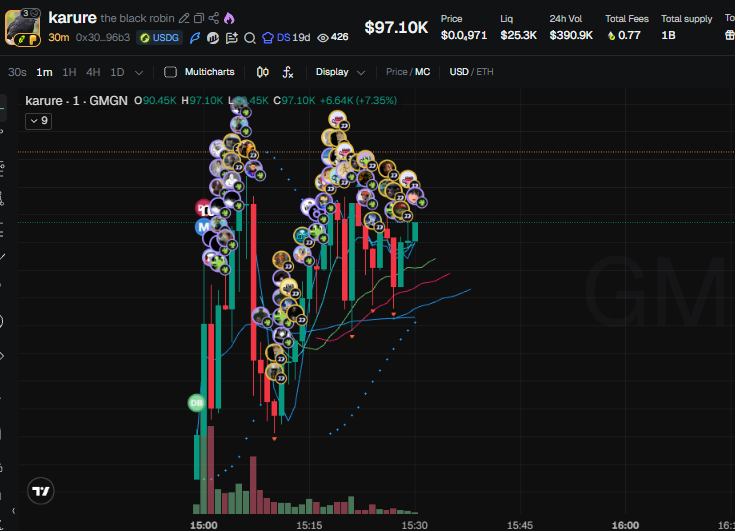The height and width of the screenshot is (531, 735).
Task: Click the 15:45 time axis label
Action: coord(519,525)
